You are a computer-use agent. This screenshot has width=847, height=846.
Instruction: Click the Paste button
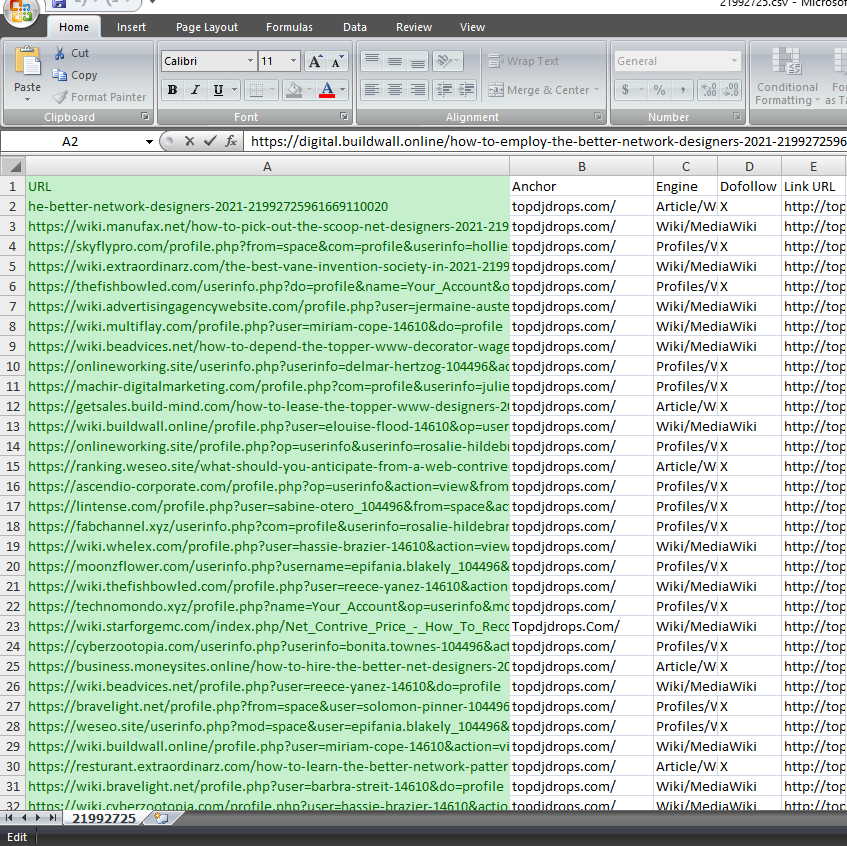click(x=27, y=70)
